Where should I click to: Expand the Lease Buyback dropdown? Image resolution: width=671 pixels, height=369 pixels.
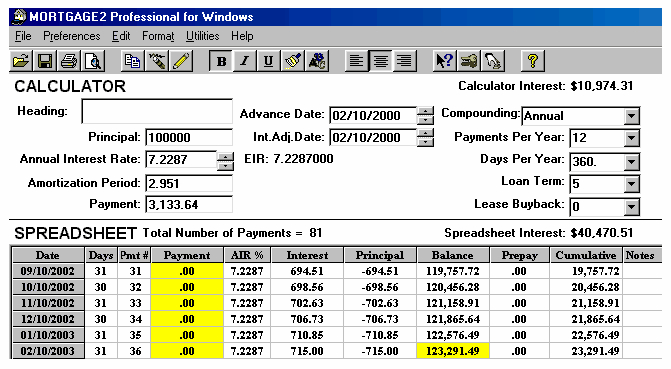[631, 207]
